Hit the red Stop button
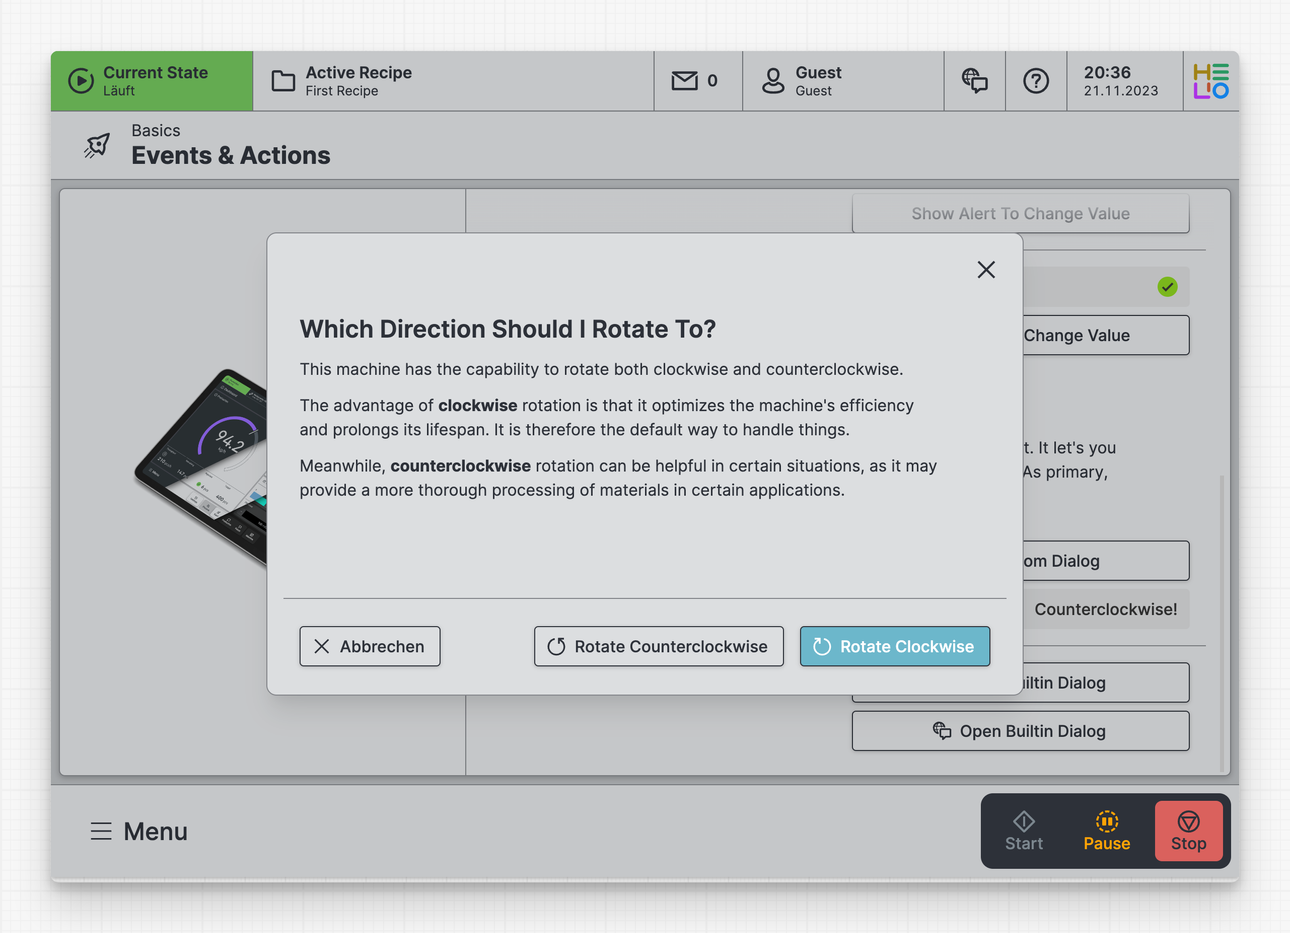 click(x=1188, y=831)
